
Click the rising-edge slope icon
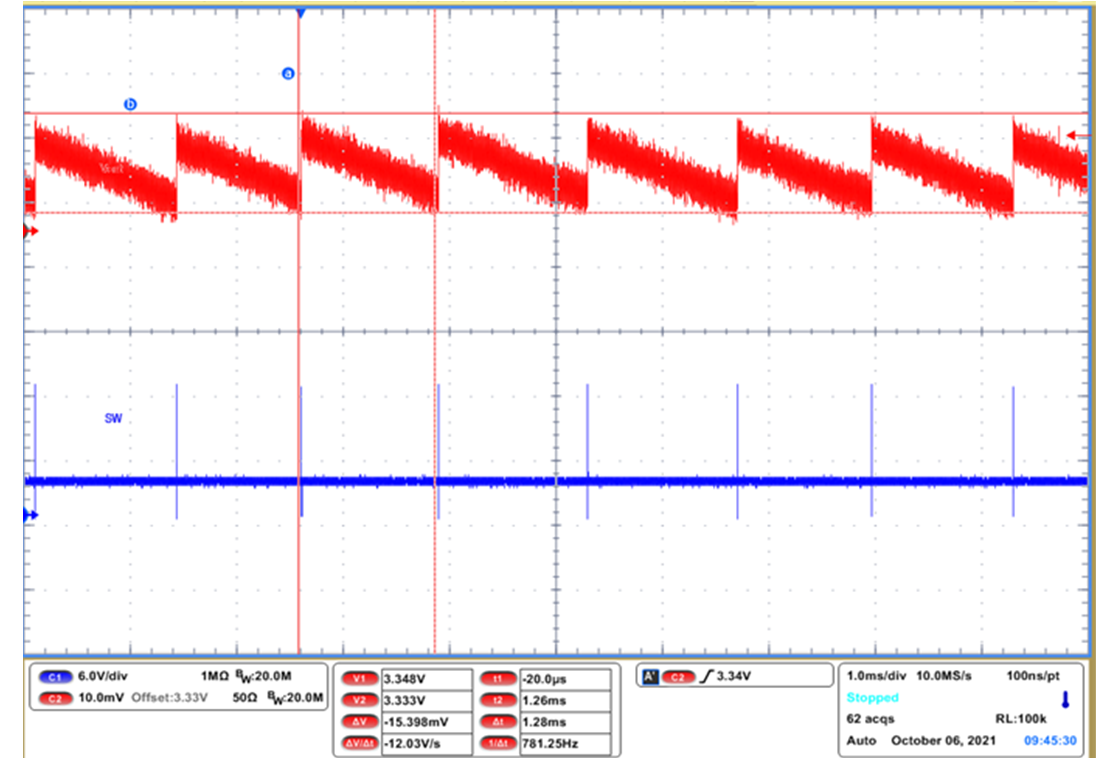[708, 674]
